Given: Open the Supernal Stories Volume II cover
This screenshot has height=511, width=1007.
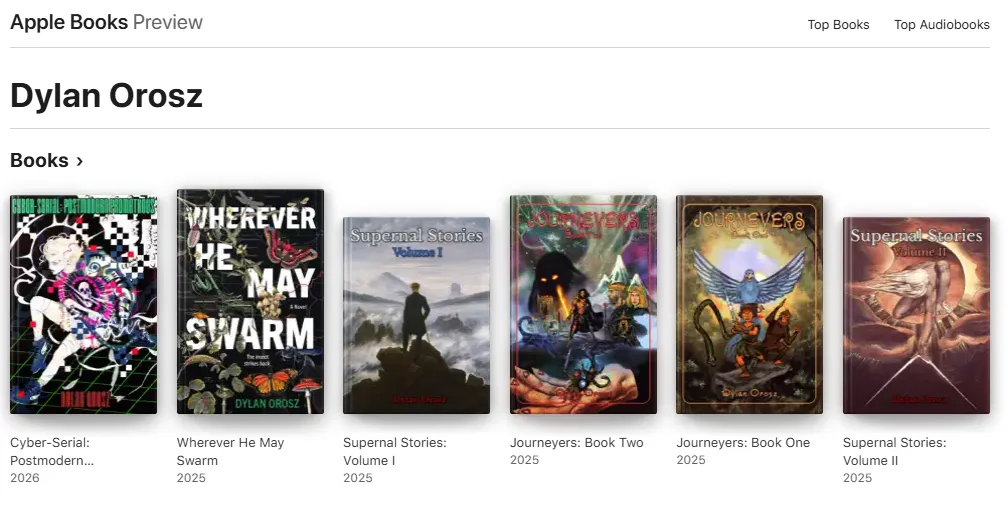Looking at the screenshot, I should pyautogui.click(x=916, y=315).
